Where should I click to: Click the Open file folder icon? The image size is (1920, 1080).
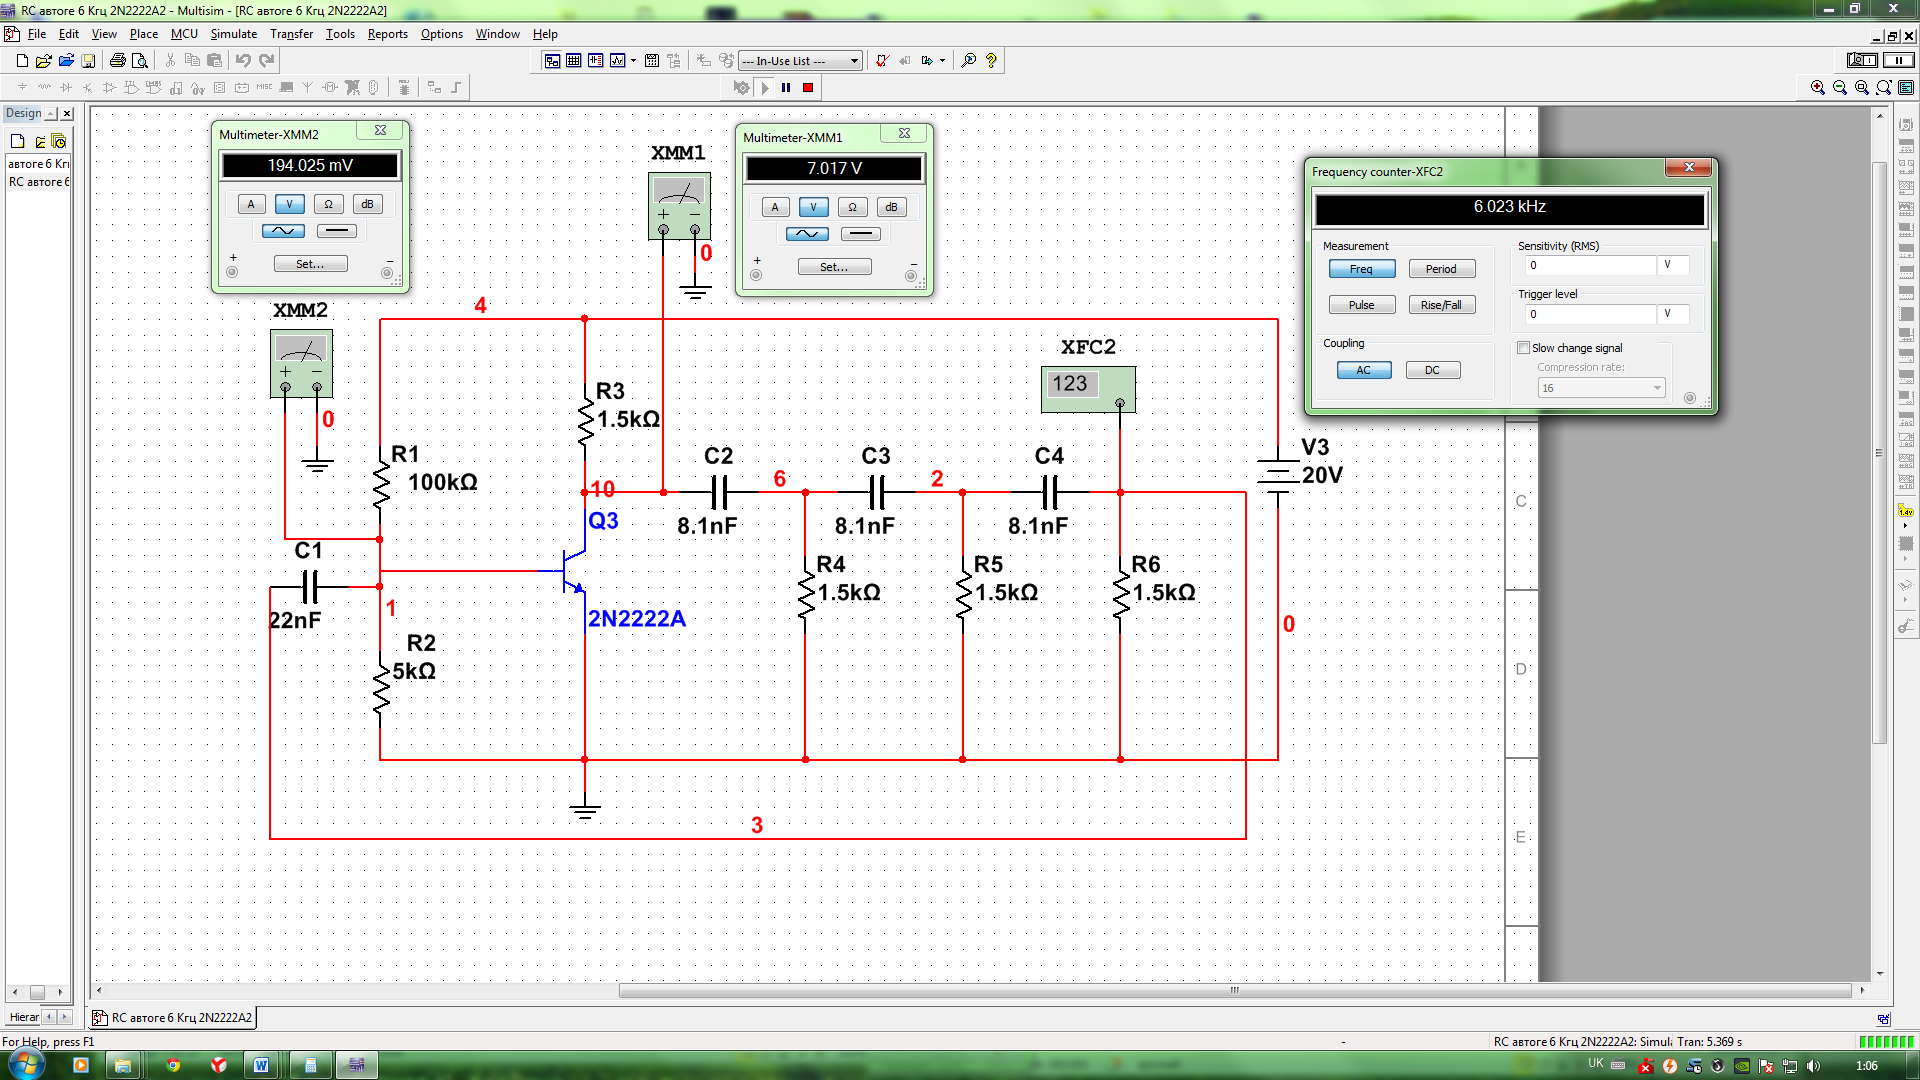pos(44,61)
